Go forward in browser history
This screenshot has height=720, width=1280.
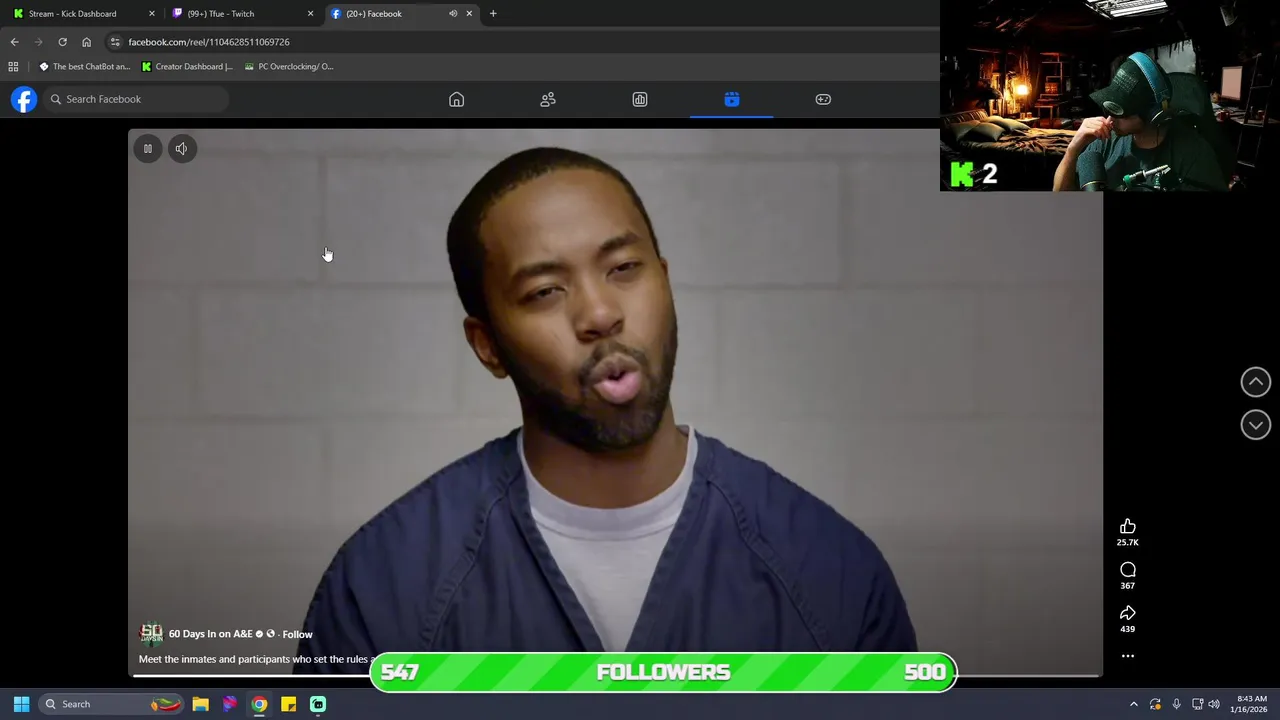click(x=38, y=42)
